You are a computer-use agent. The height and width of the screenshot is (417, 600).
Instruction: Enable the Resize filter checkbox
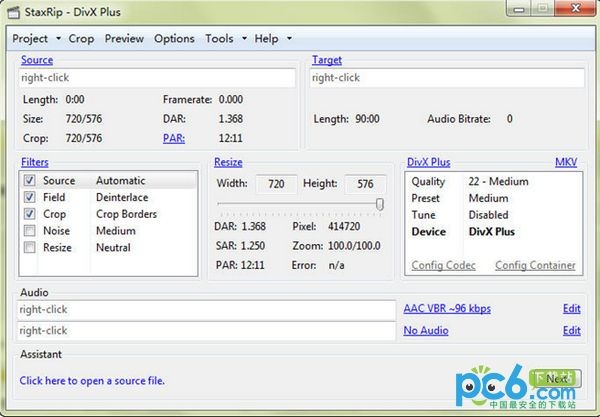pyautogui.click(x=29, y=248)
